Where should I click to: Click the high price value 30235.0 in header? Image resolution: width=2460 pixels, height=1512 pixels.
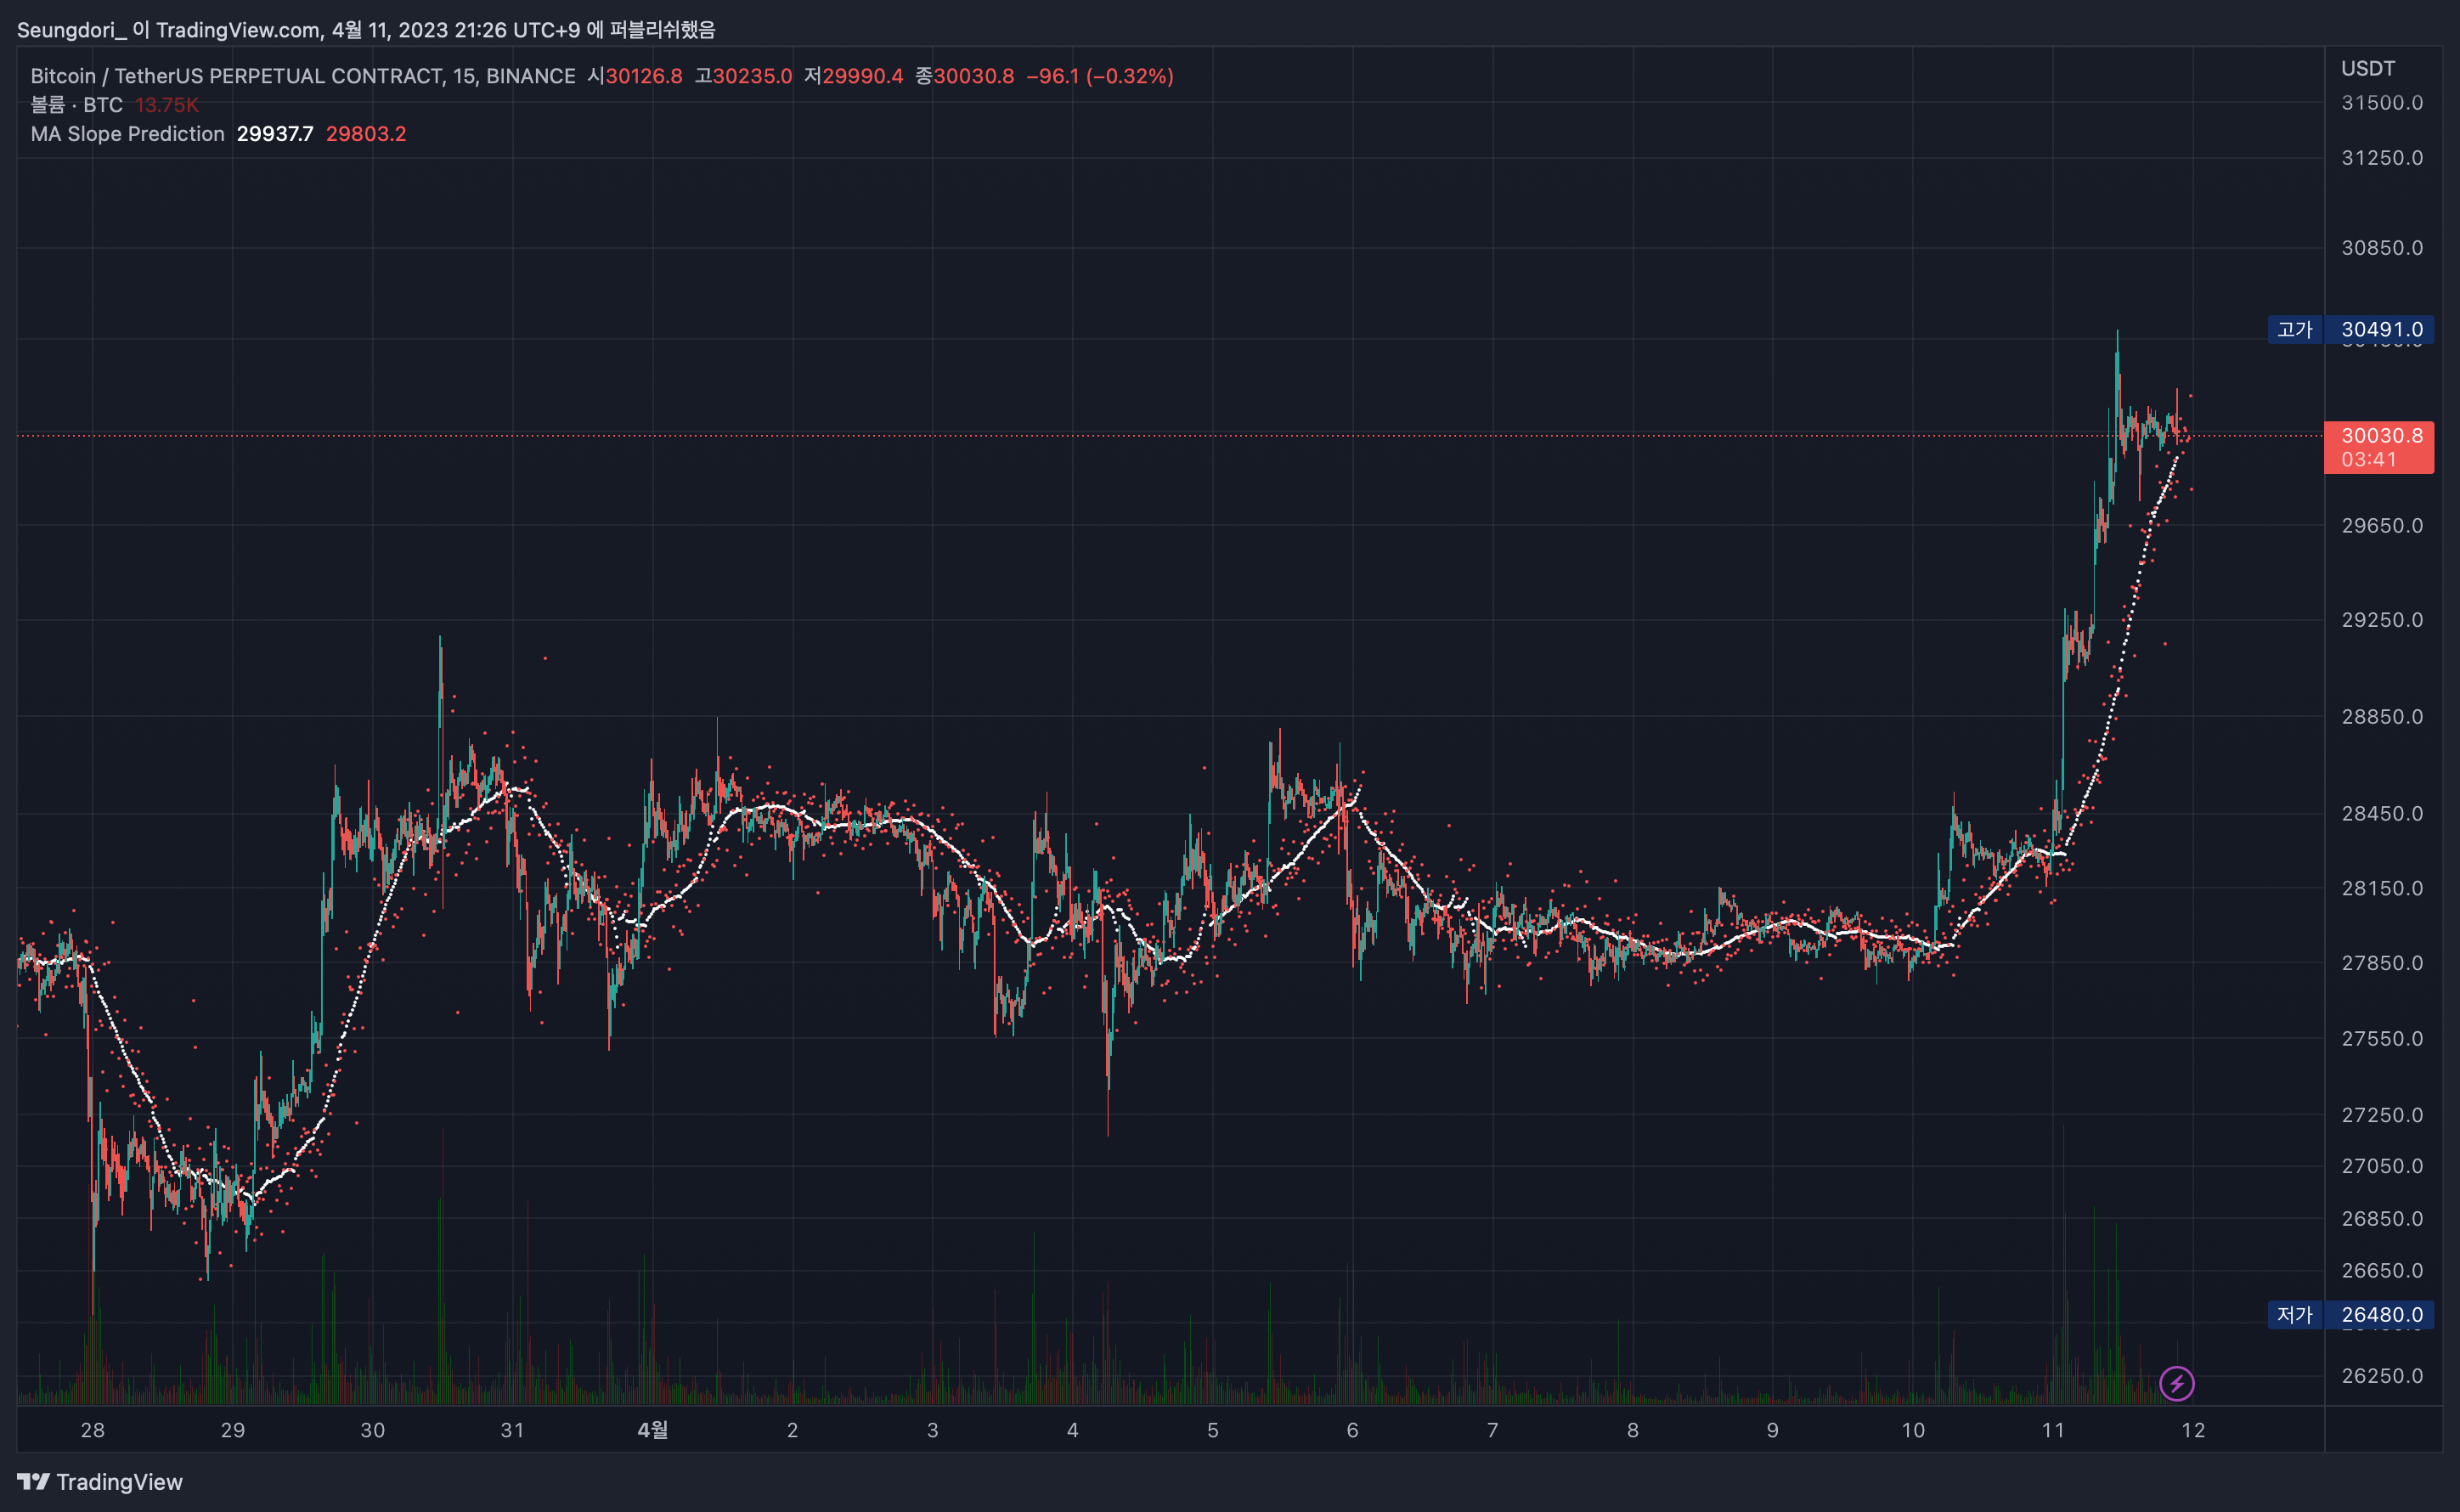click(x=752, y=76)
